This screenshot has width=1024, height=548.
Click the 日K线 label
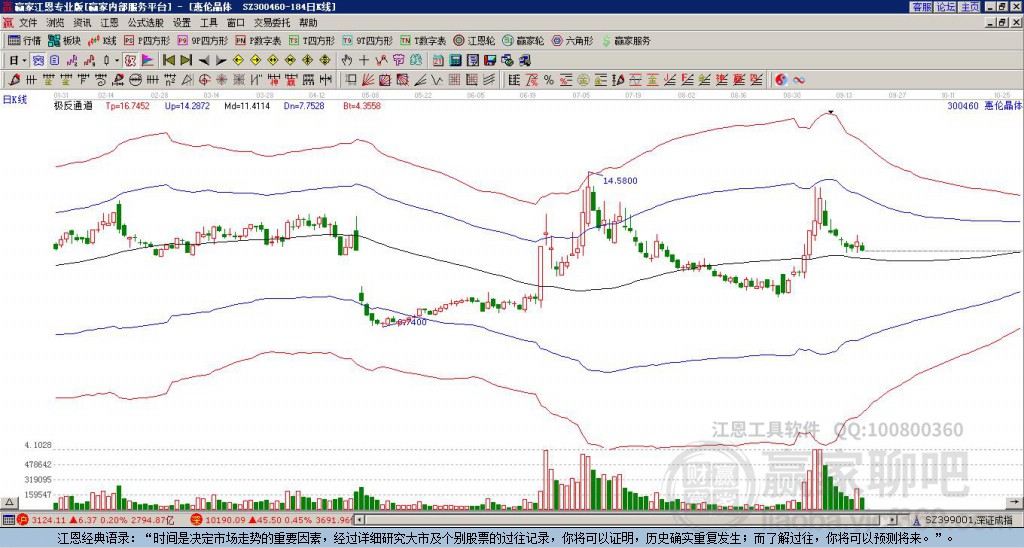(x=15, y=99)
